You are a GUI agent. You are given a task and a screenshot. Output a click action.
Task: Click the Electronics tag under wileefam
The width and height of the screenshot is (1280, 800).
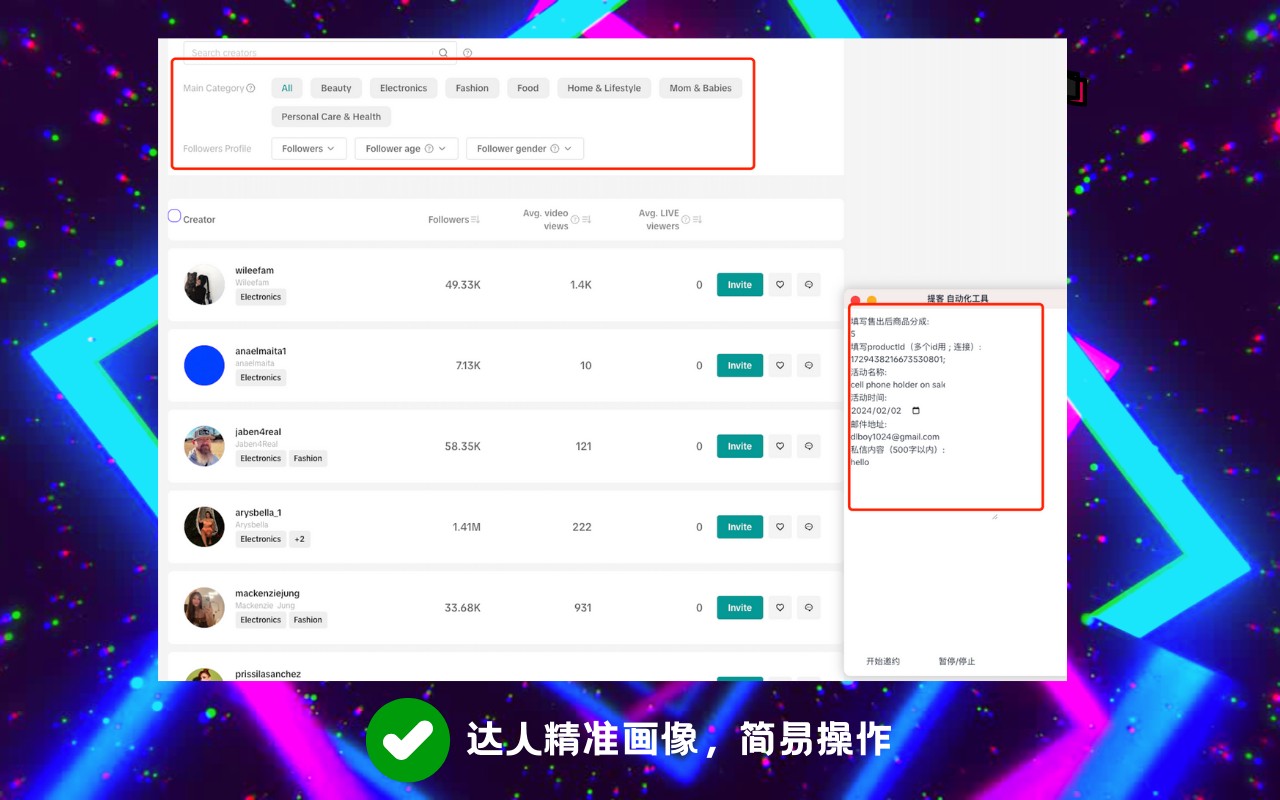pyautogui.click(x=261, y=297)
